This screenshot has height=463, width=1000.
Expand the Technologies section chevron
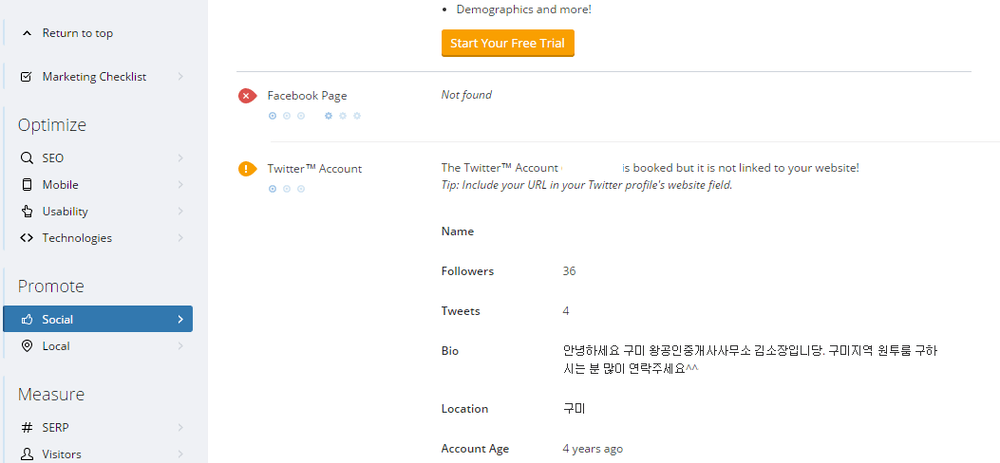180,238
